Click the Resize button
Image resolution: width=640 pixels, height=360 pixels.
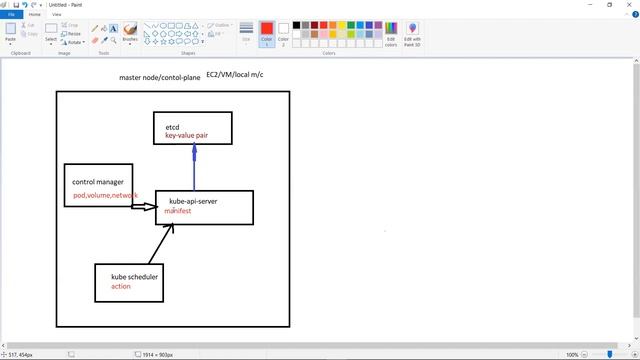point(71,34)
